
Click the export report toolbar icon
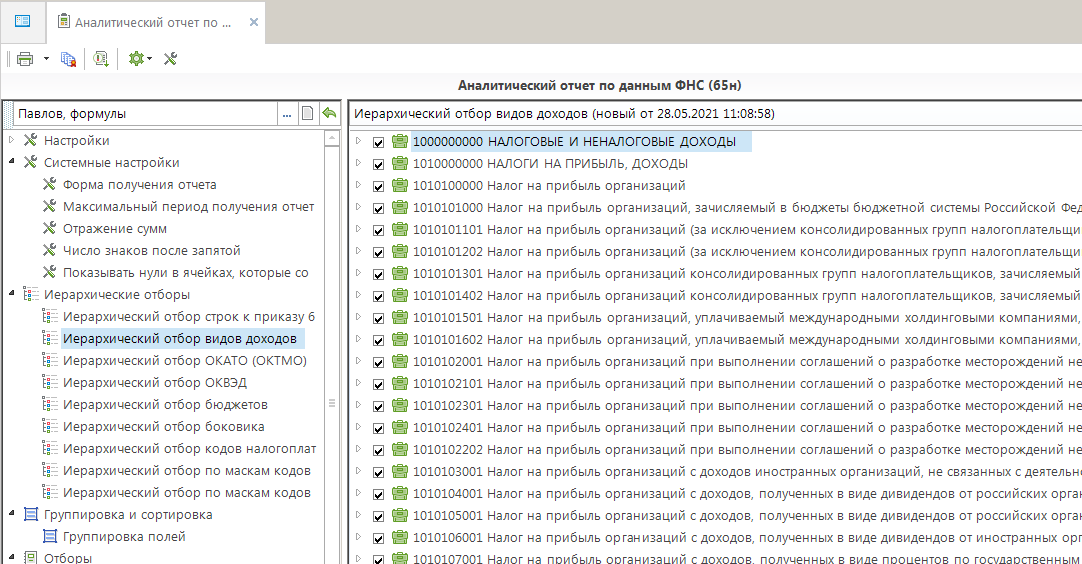point(101,59)
